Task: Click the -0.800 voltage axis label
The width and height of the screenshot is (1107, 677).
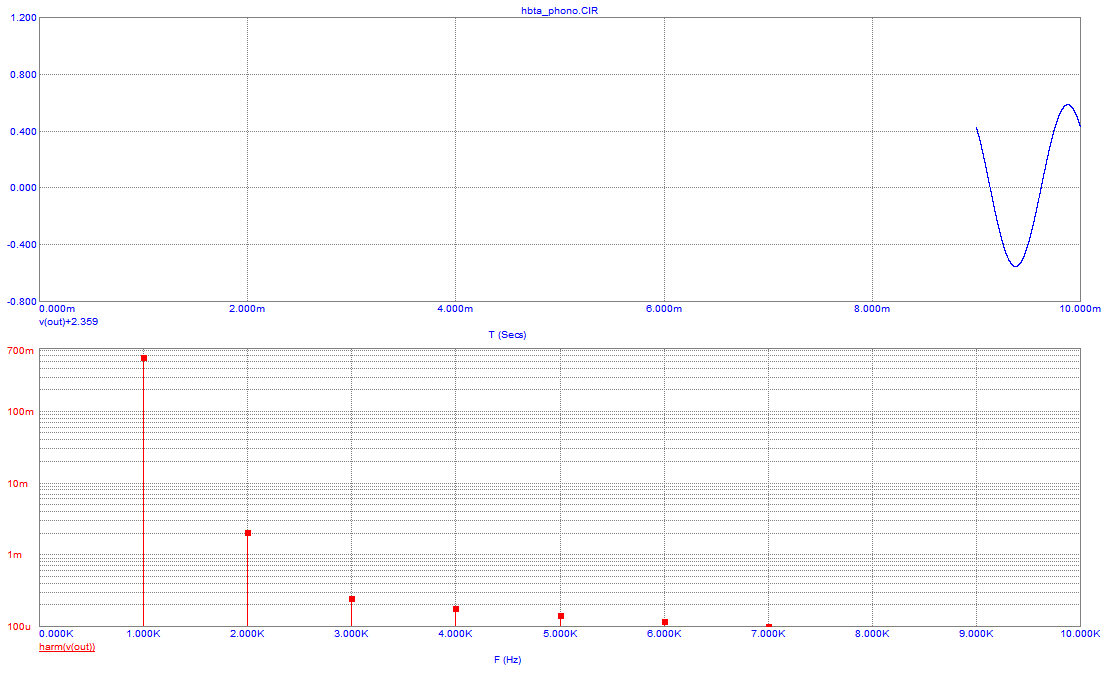Action: coord(22,301)
